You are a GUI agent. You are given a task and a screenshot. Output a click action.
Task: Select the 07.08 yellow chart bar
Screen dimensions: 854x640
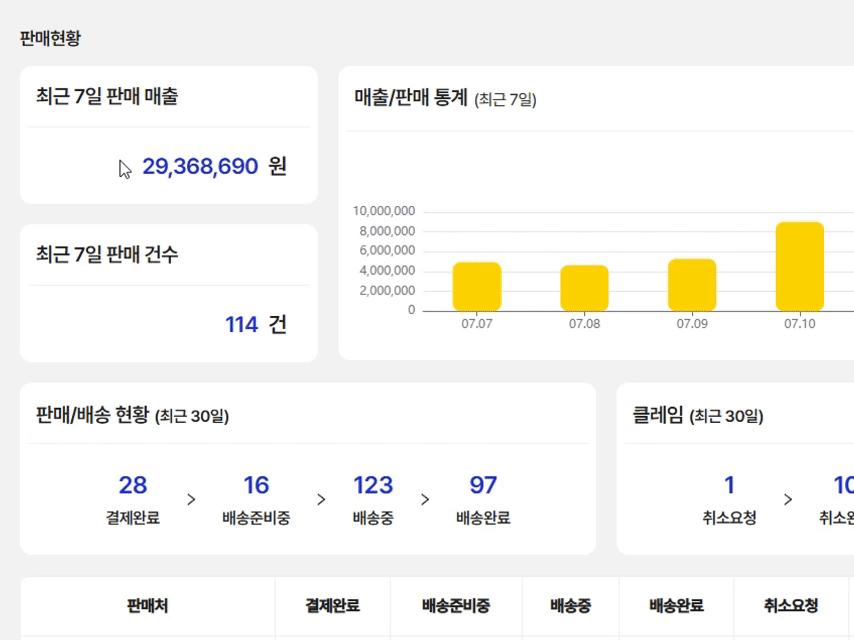[584, 288]
